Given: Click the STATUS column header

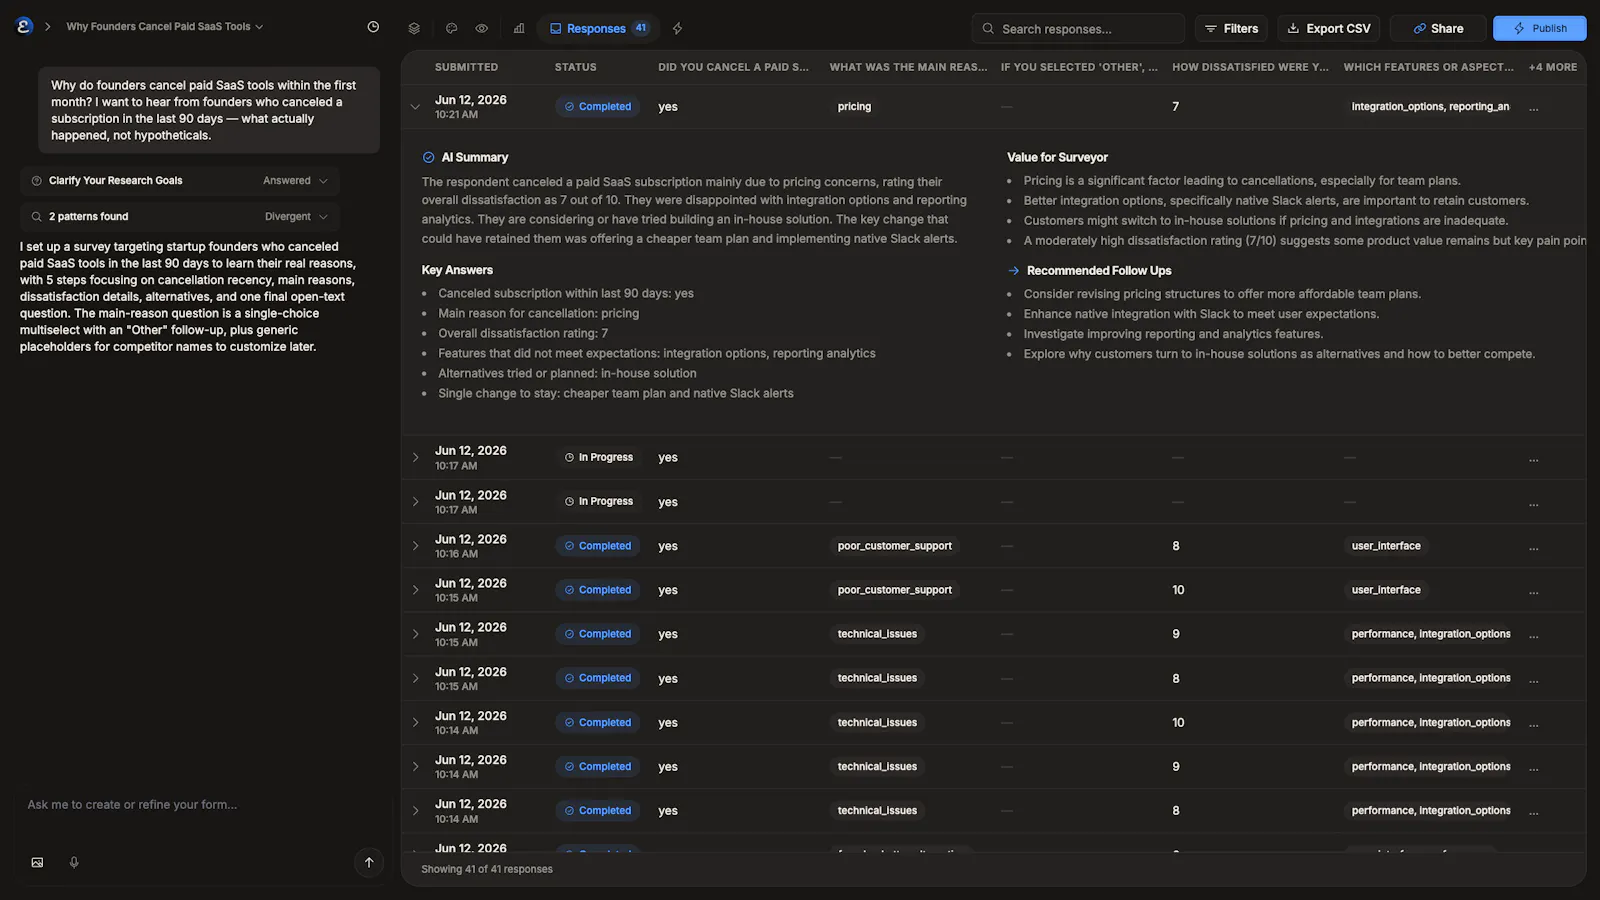Looking at the screenshot, I should tap(575, 67).
